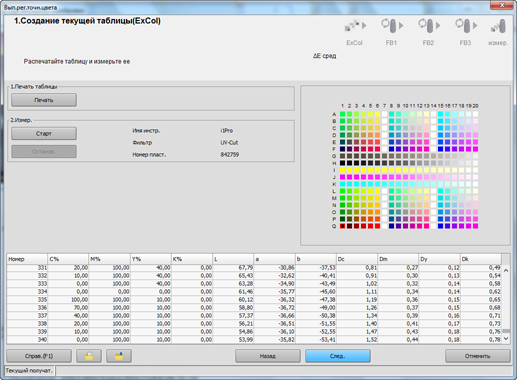
Task: Select the FB3 feedback step icon
Action: tap(466, 26)
